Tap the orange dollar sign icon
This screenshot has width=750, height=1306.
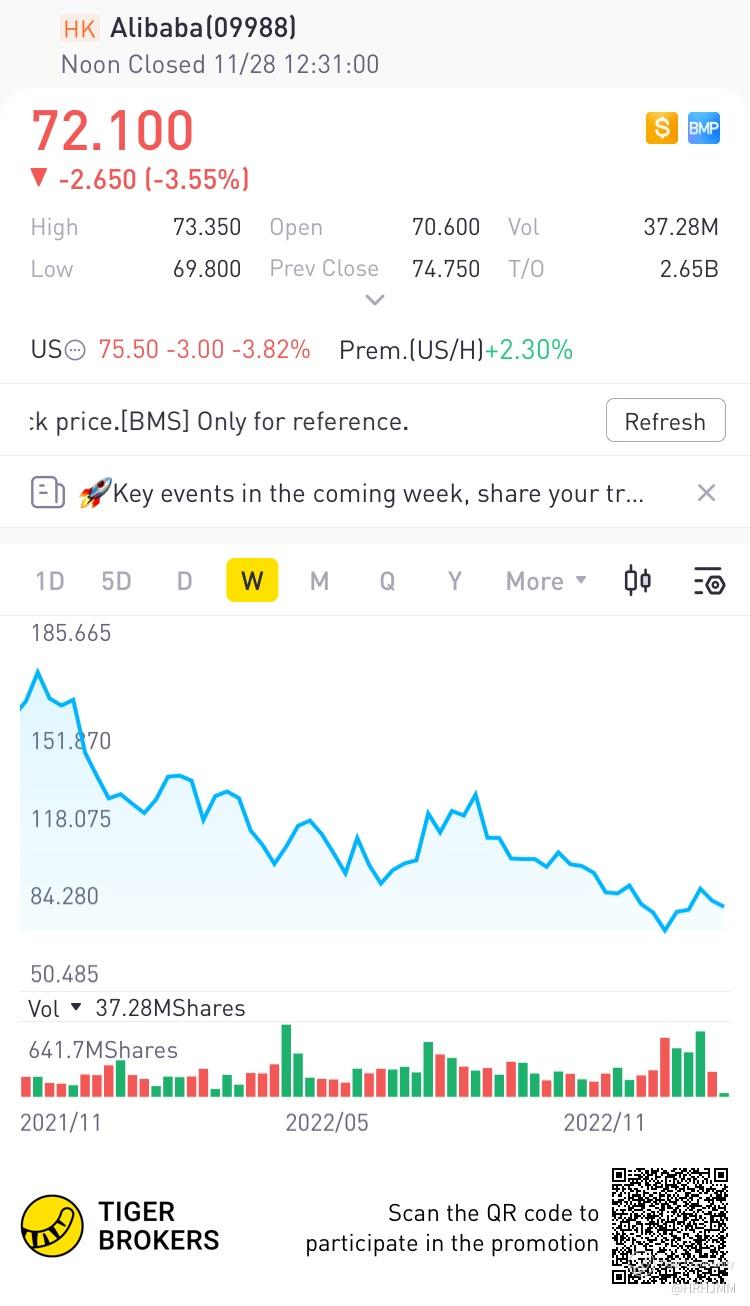[x=661, y=128]
